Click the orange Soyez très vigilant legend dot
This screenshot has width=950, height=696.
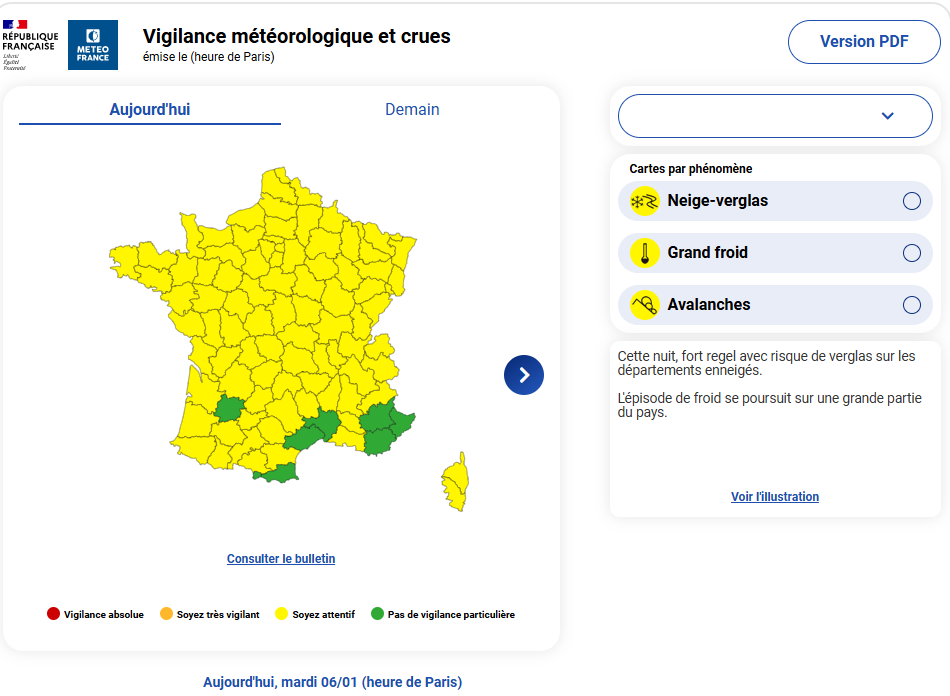[166, 614]
